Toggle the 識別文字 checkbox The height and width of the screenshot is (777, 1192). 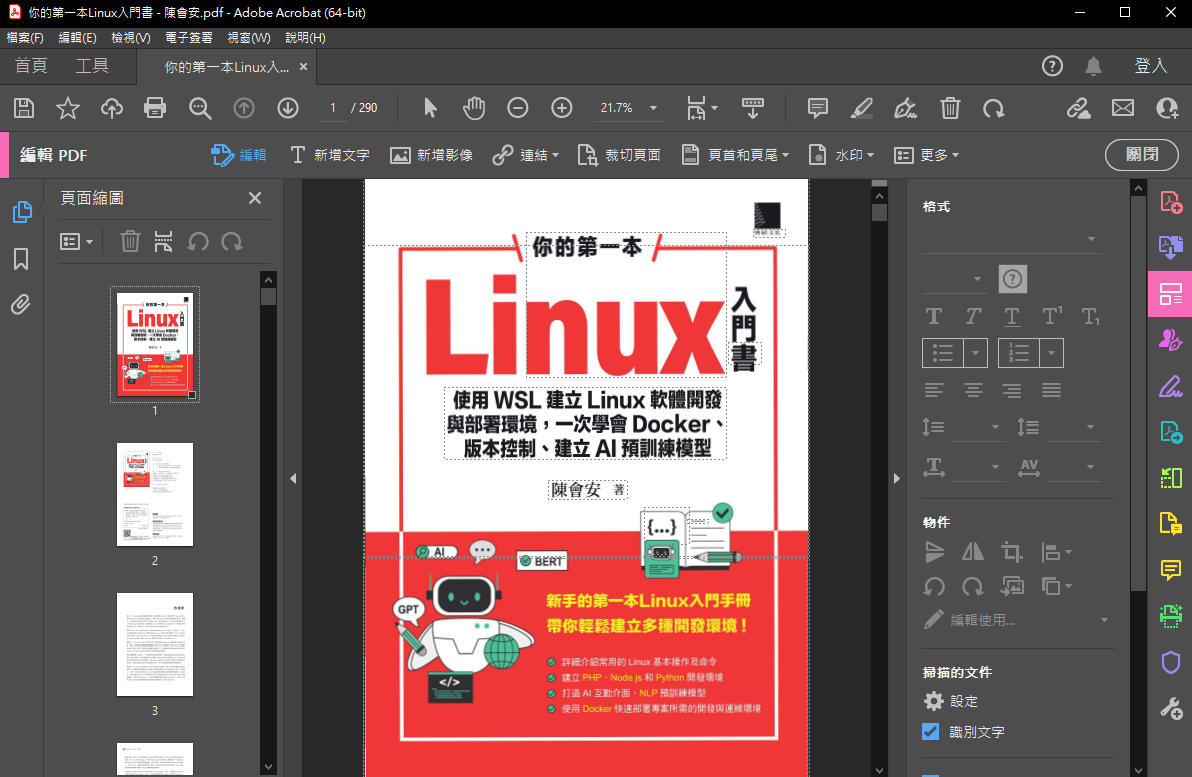click(931, 732)
